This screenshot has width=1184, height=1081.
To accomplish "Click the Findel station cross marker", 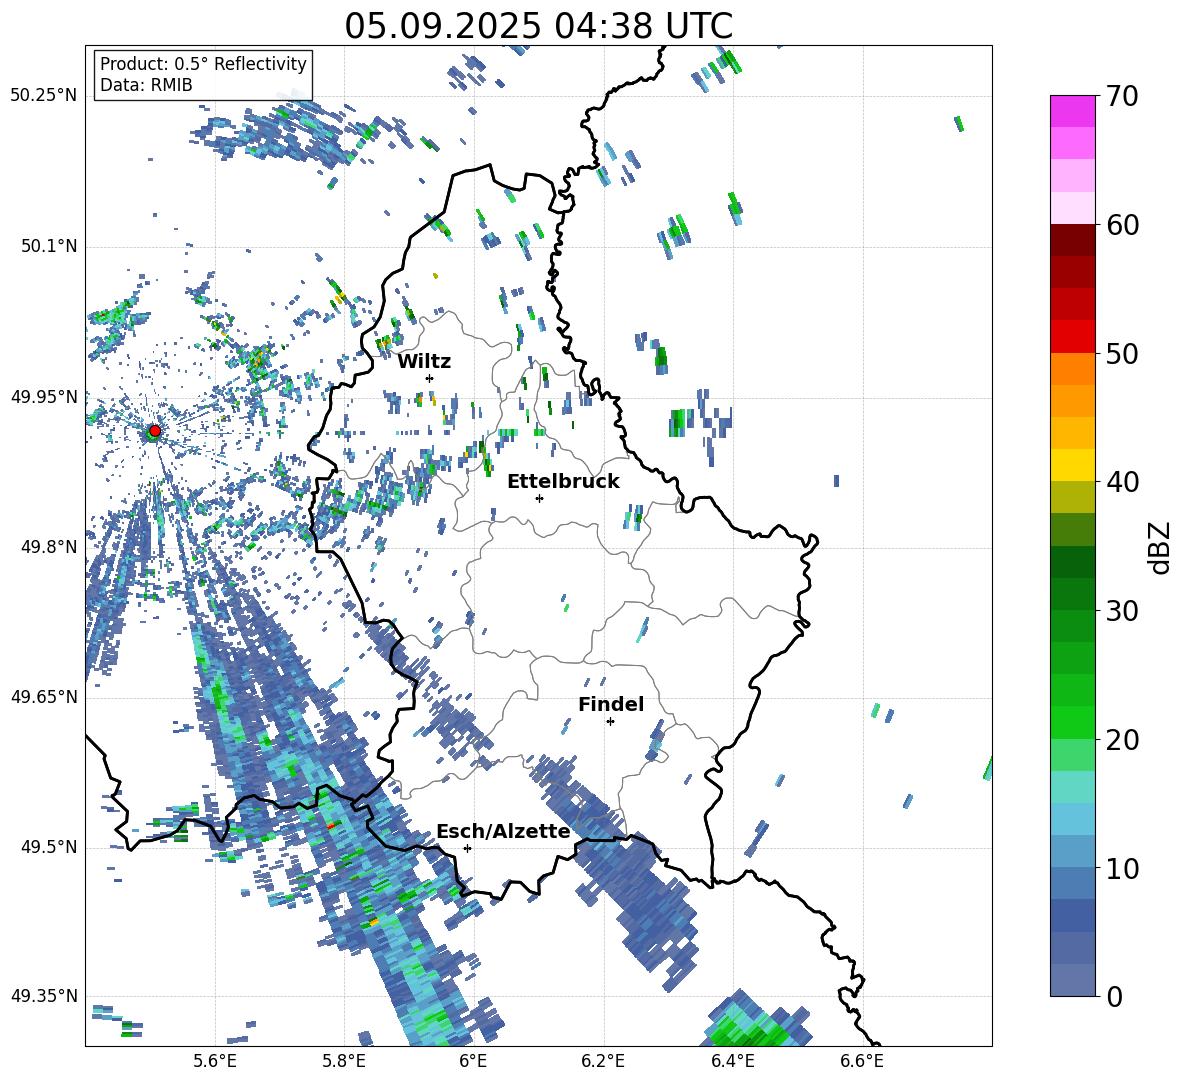I will coord(610,722).
